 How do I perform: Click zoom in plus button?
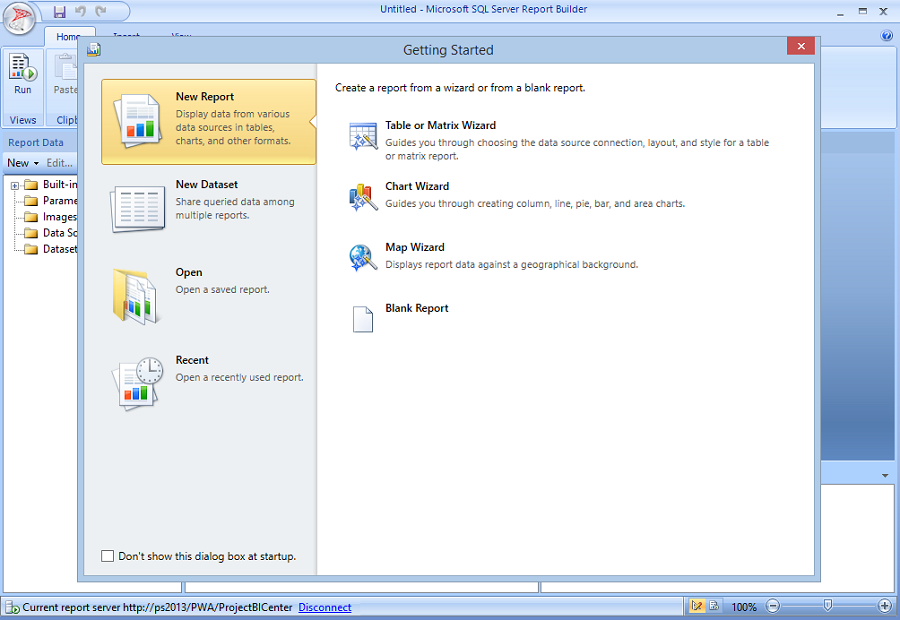(x=885, y=606)
